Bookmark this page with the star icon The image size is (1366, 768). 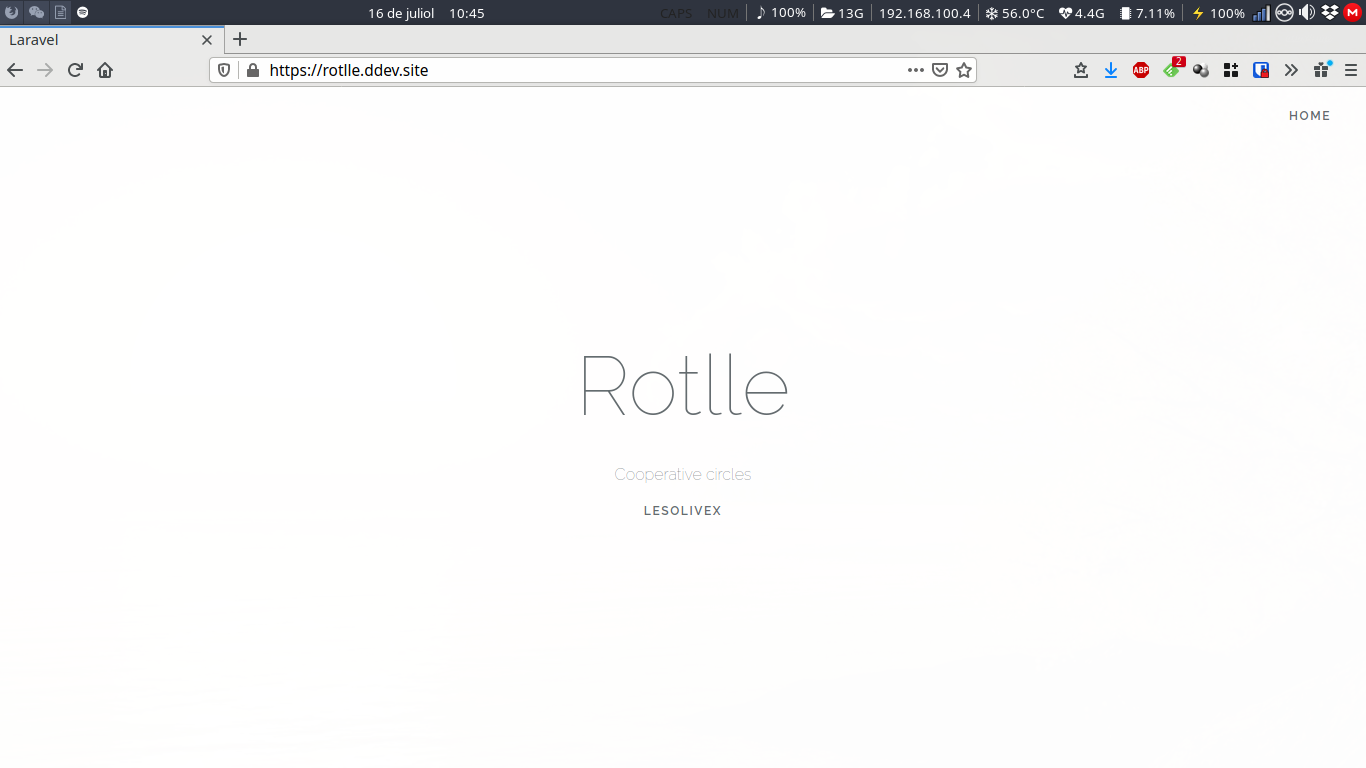964,70
